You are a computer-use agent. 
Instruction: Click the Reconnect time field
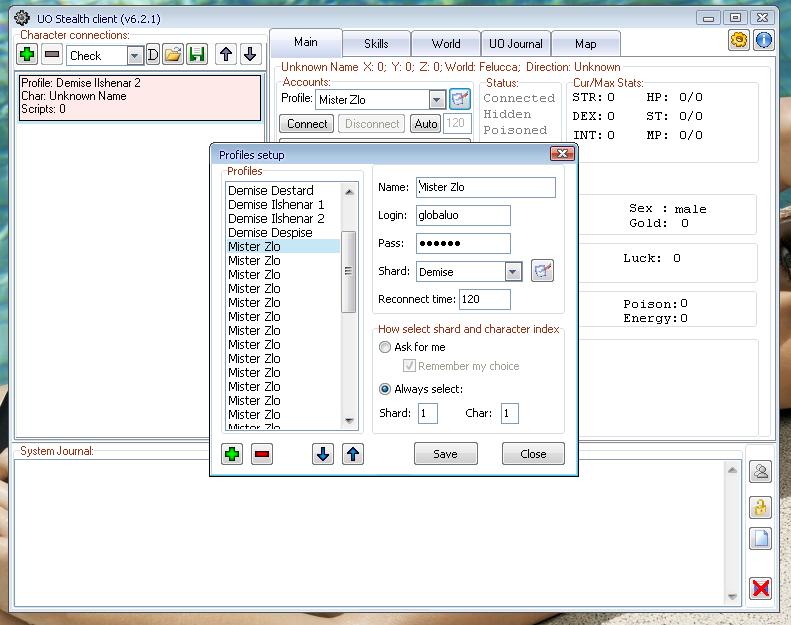click(x=485, y=299)
